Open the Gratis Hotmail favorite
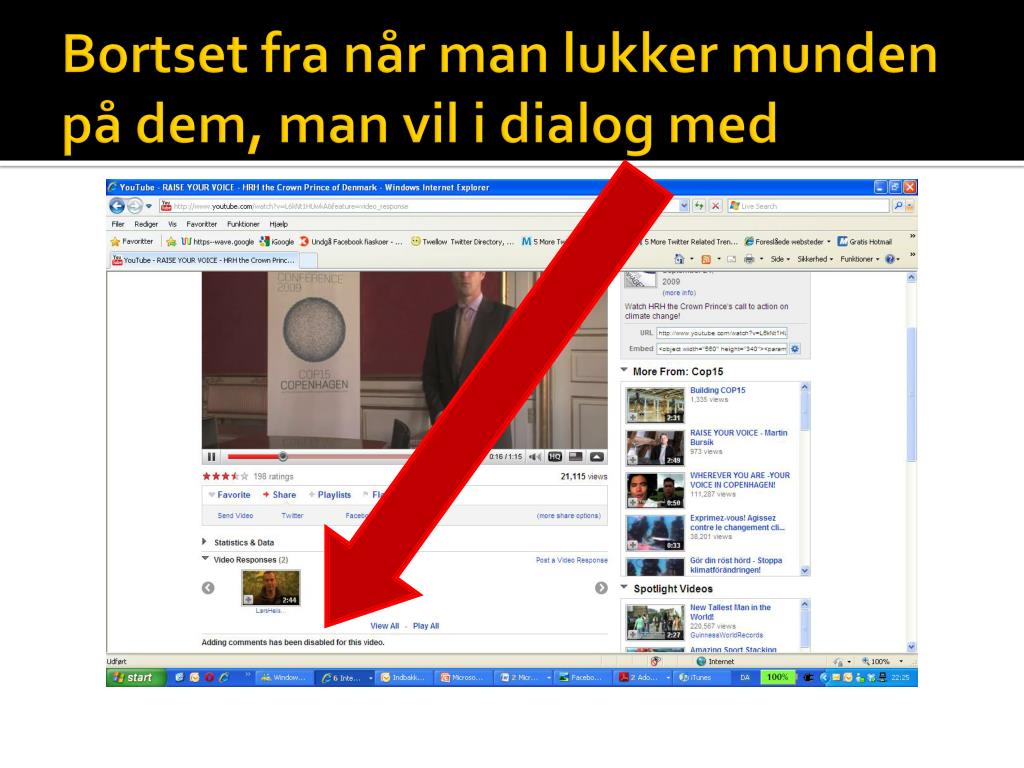 coord(865,242)
